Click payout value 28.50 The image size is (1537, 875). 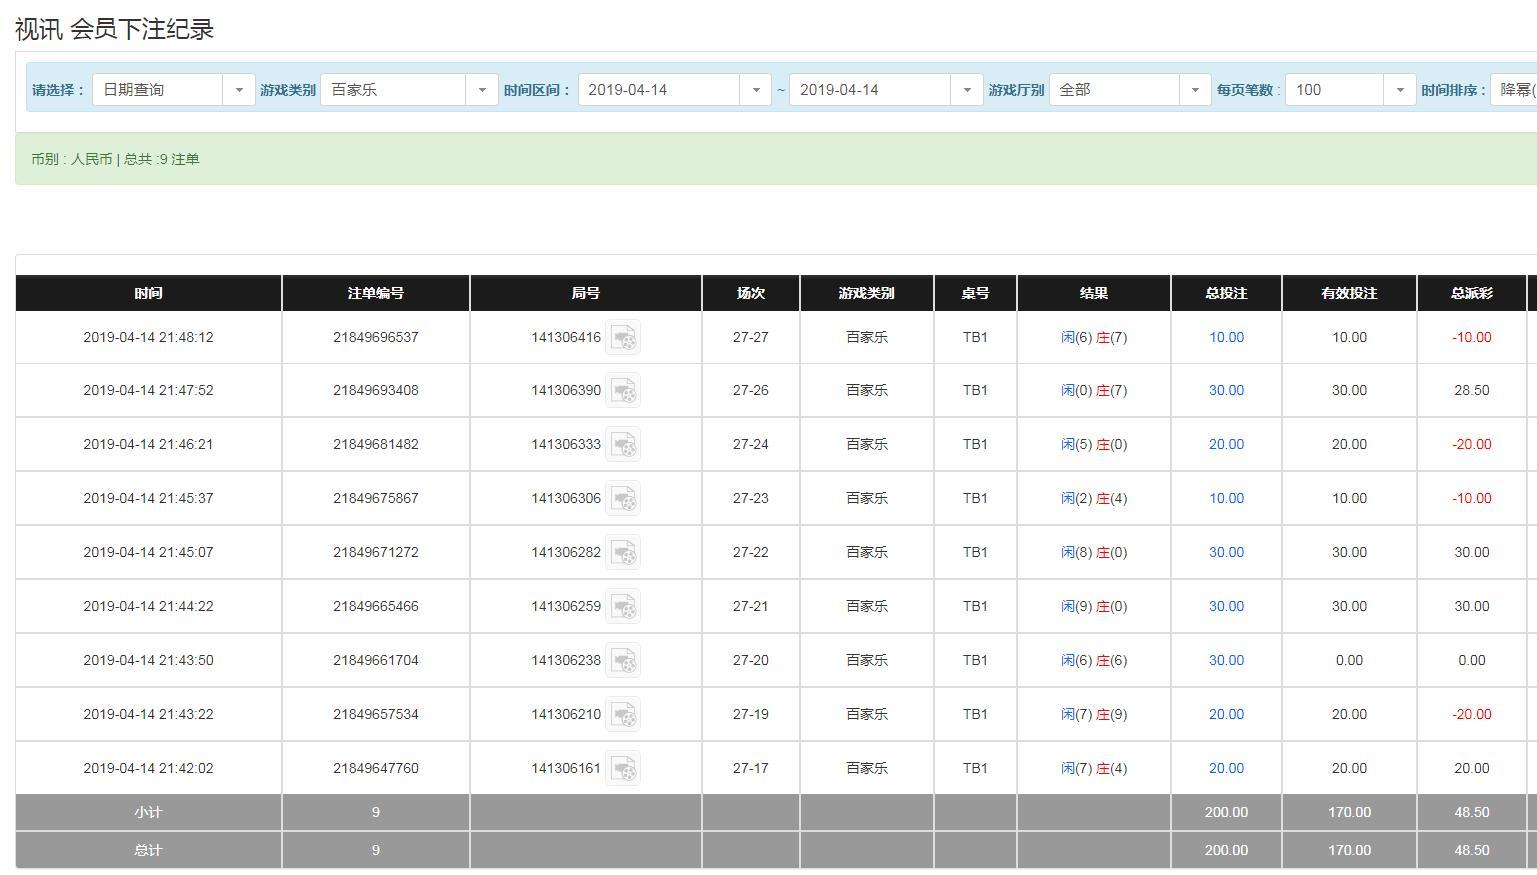click(1472, 390)
